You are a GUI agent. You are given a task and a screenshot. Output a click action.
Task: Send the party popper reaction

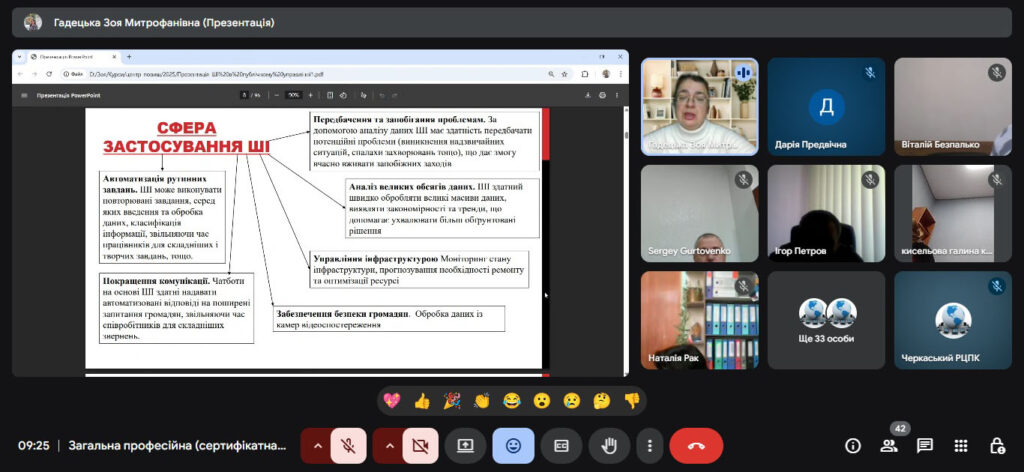[452, 401]
